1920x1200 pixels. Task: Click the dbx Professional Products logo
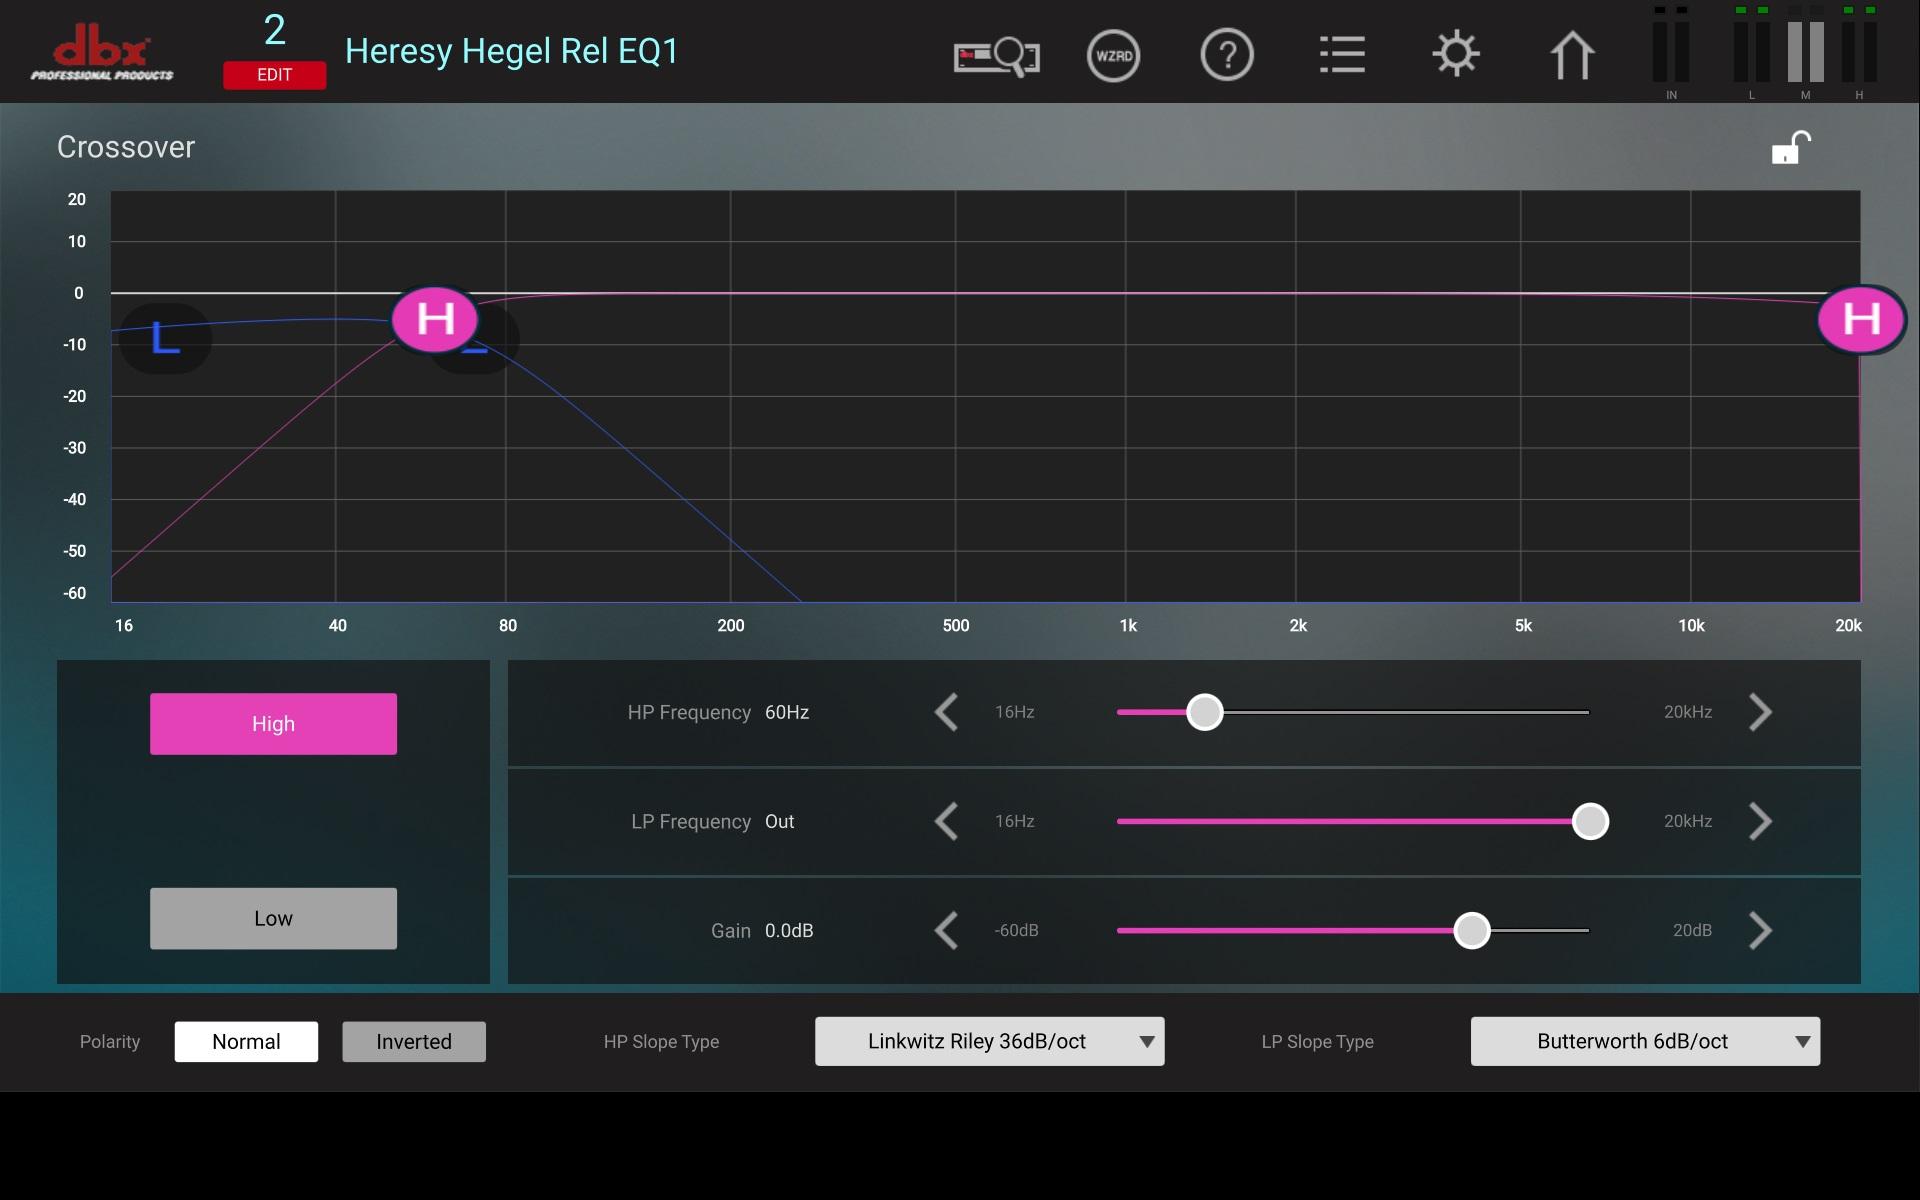pos(101,52)
